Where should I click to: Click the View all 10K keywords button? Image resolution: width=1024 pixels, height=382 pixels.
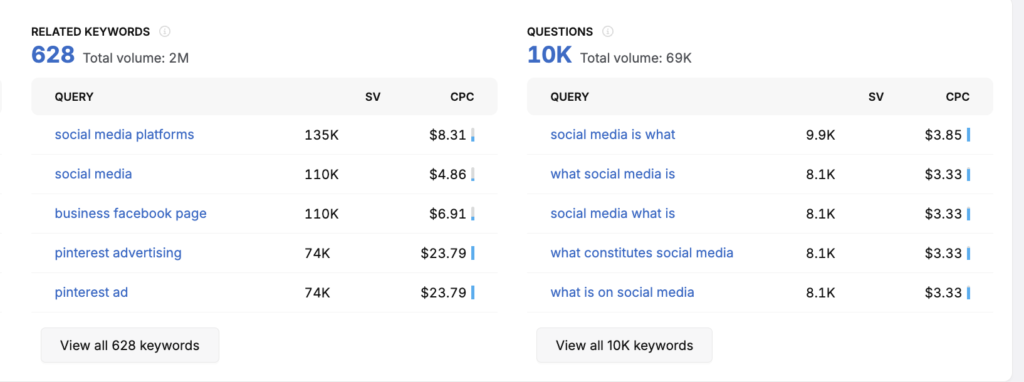(624, 345)
